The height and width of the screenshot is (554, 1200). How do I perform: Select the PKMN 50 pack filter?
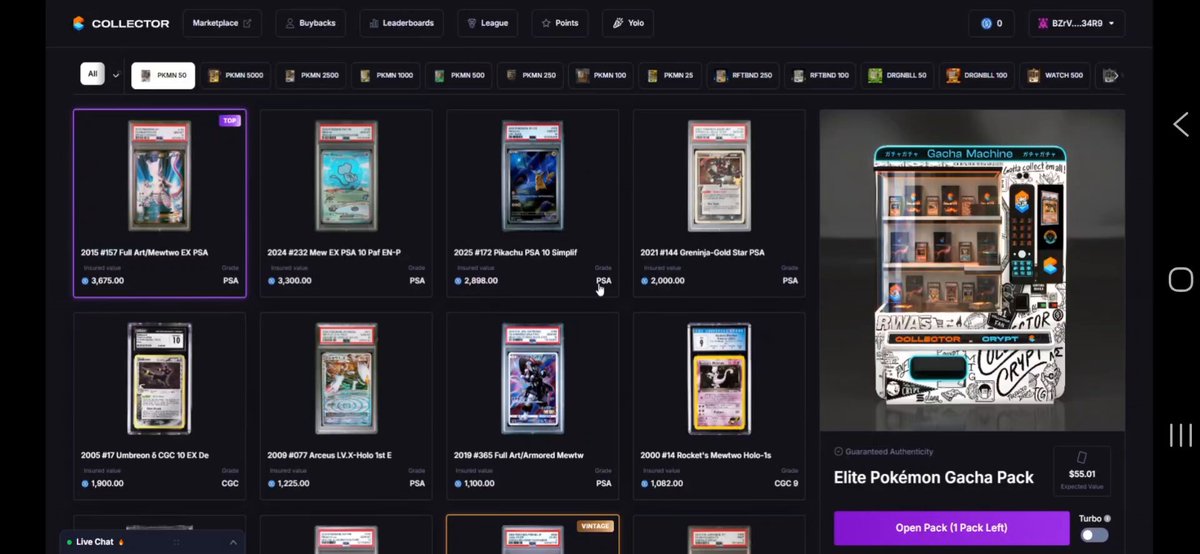pos(163,75)
